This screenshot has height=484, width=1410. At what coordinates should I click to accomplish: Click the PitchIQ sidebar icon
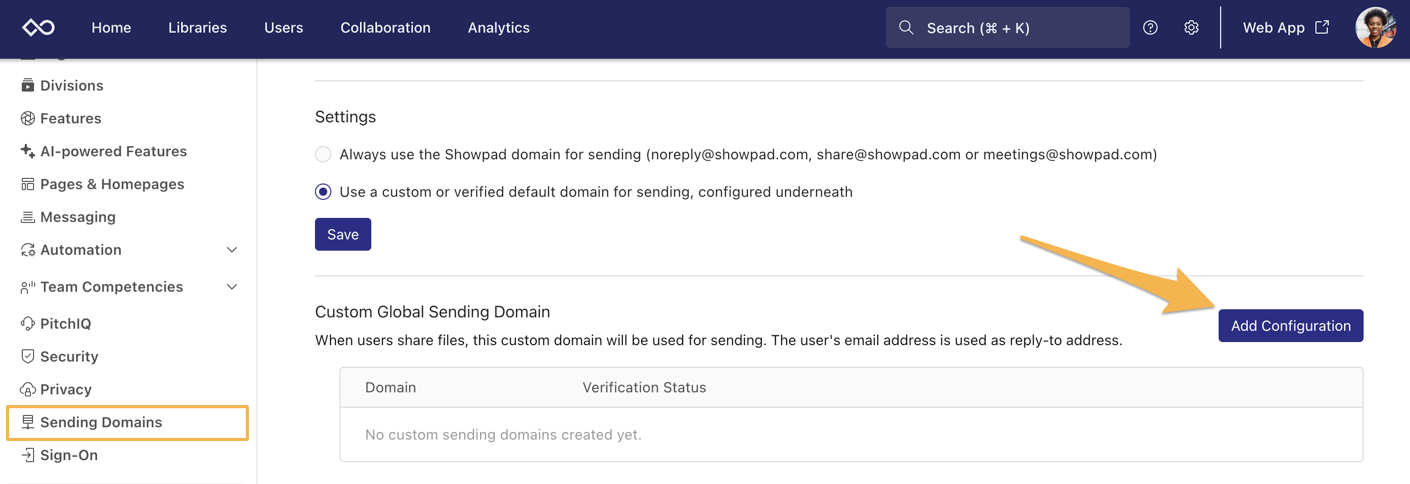coord(27,324)
